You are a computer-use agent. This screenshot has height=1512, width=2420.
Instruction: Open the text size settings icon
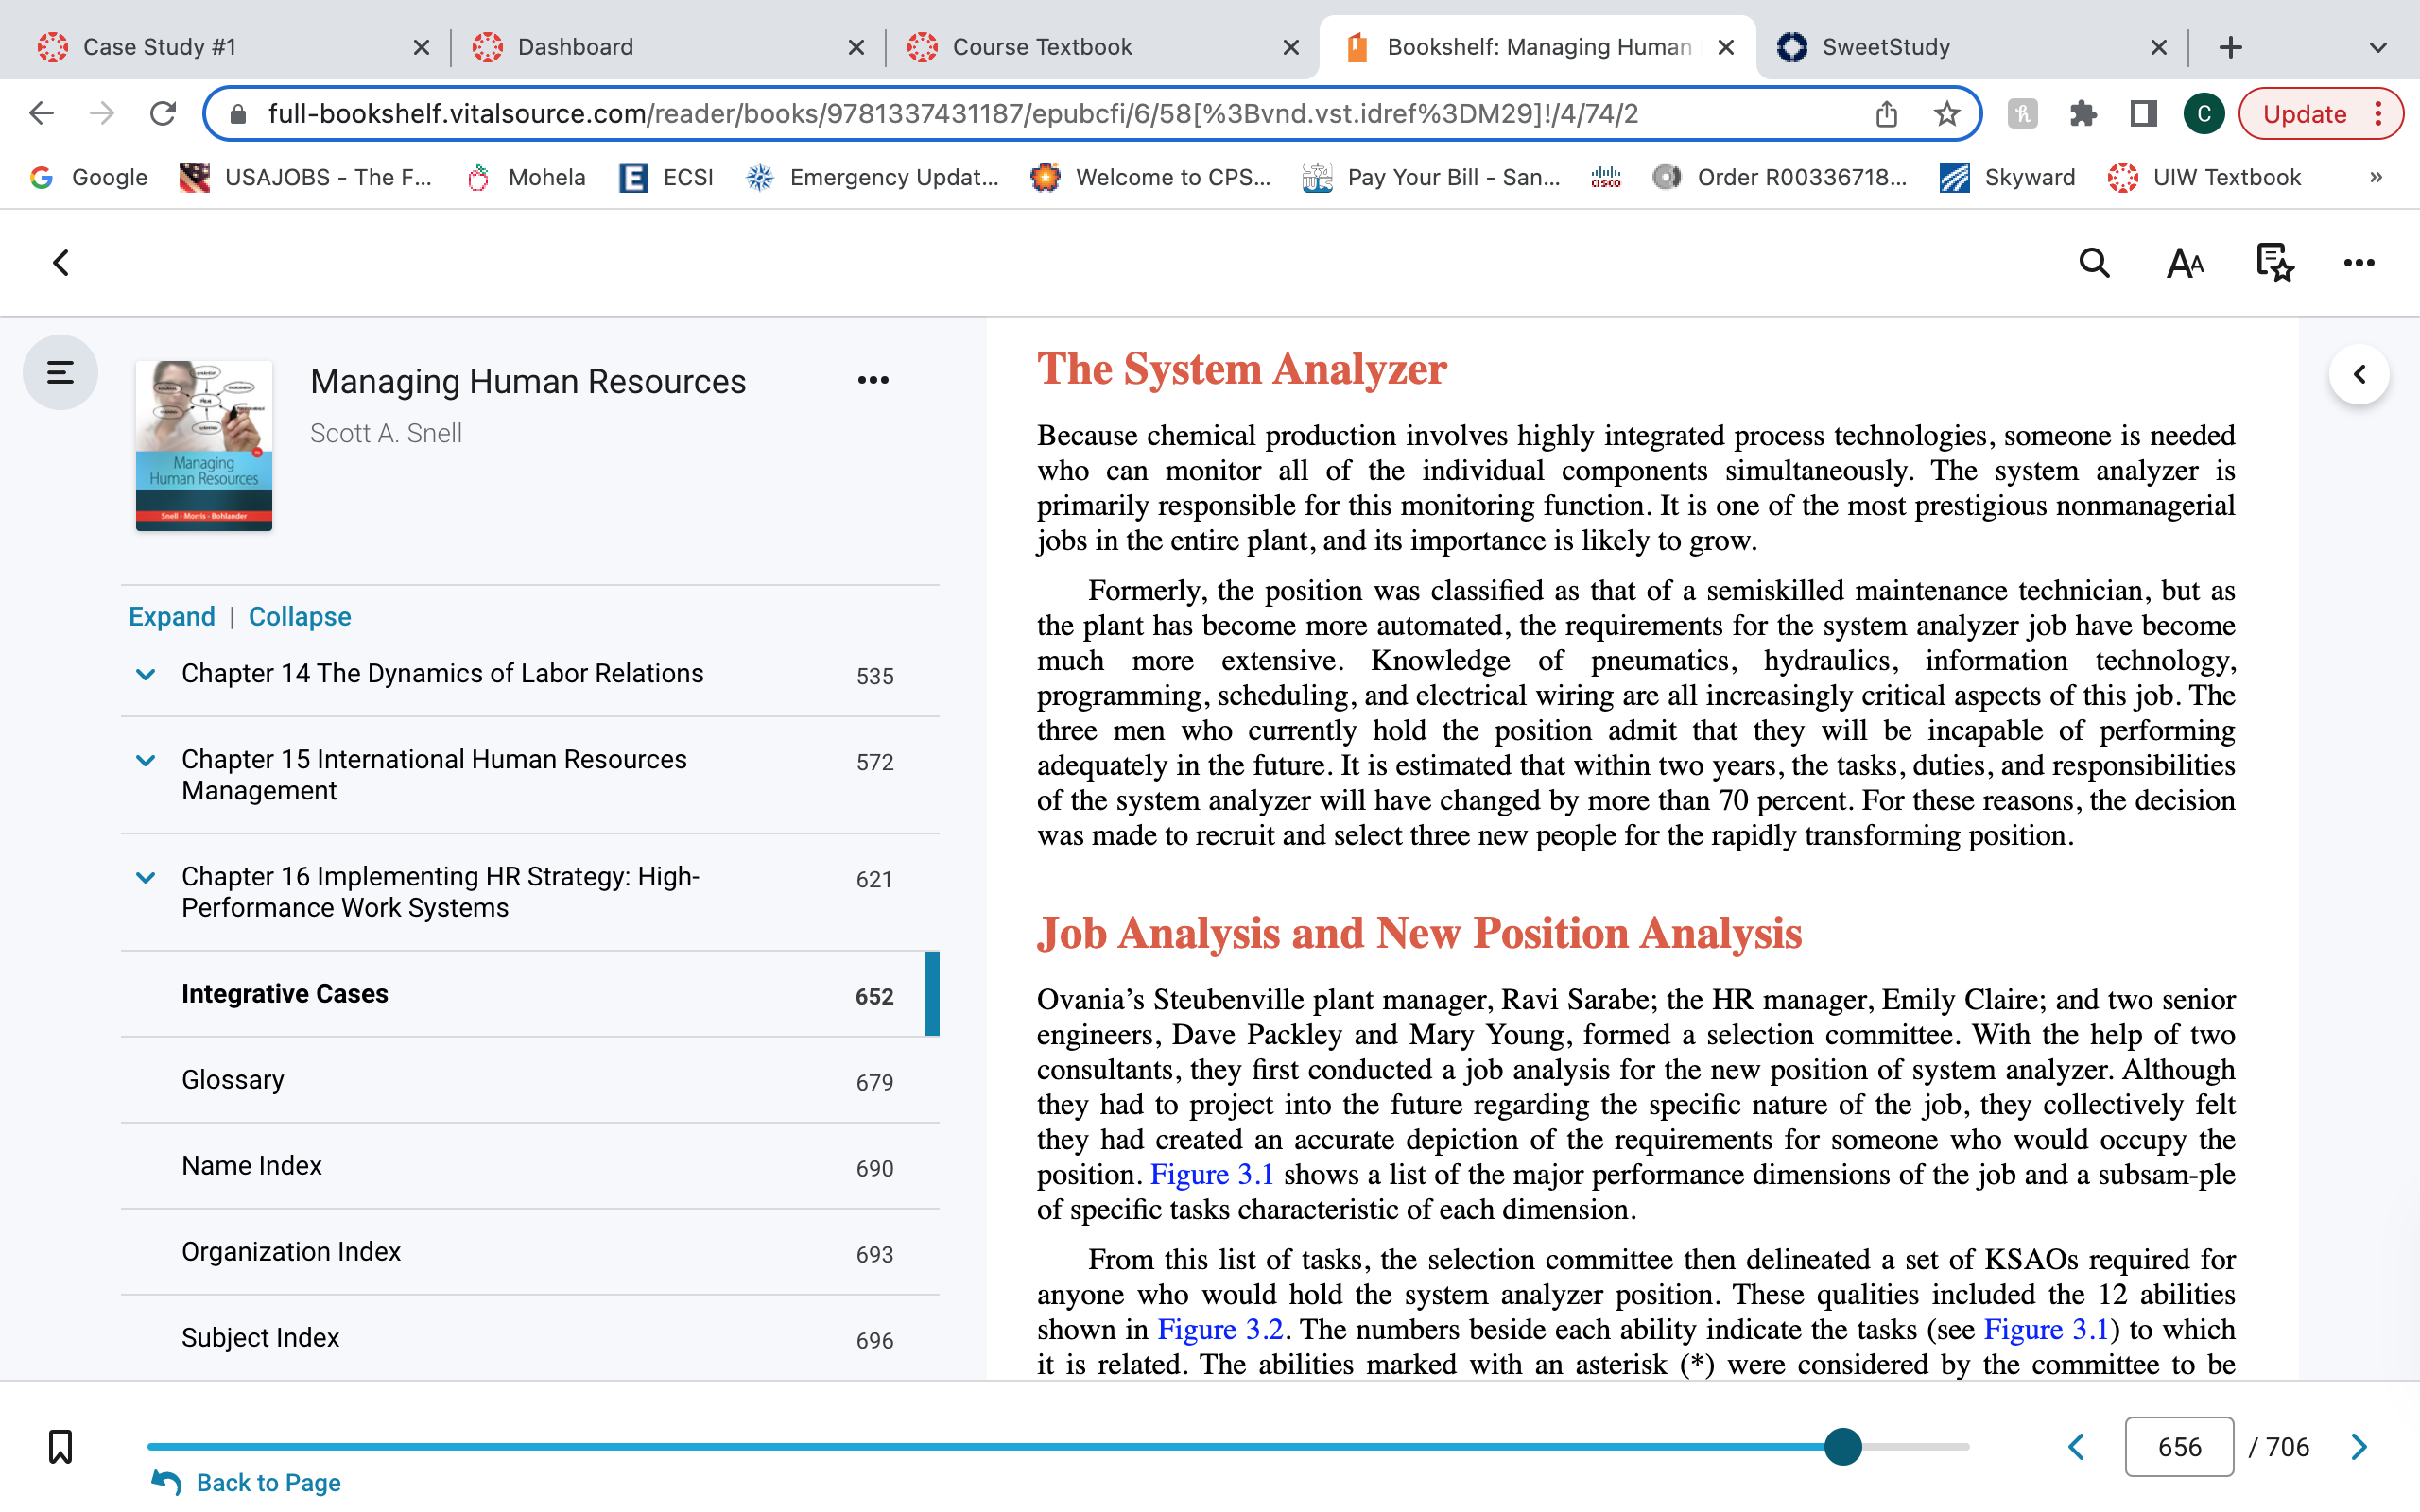coord(2185,263)
